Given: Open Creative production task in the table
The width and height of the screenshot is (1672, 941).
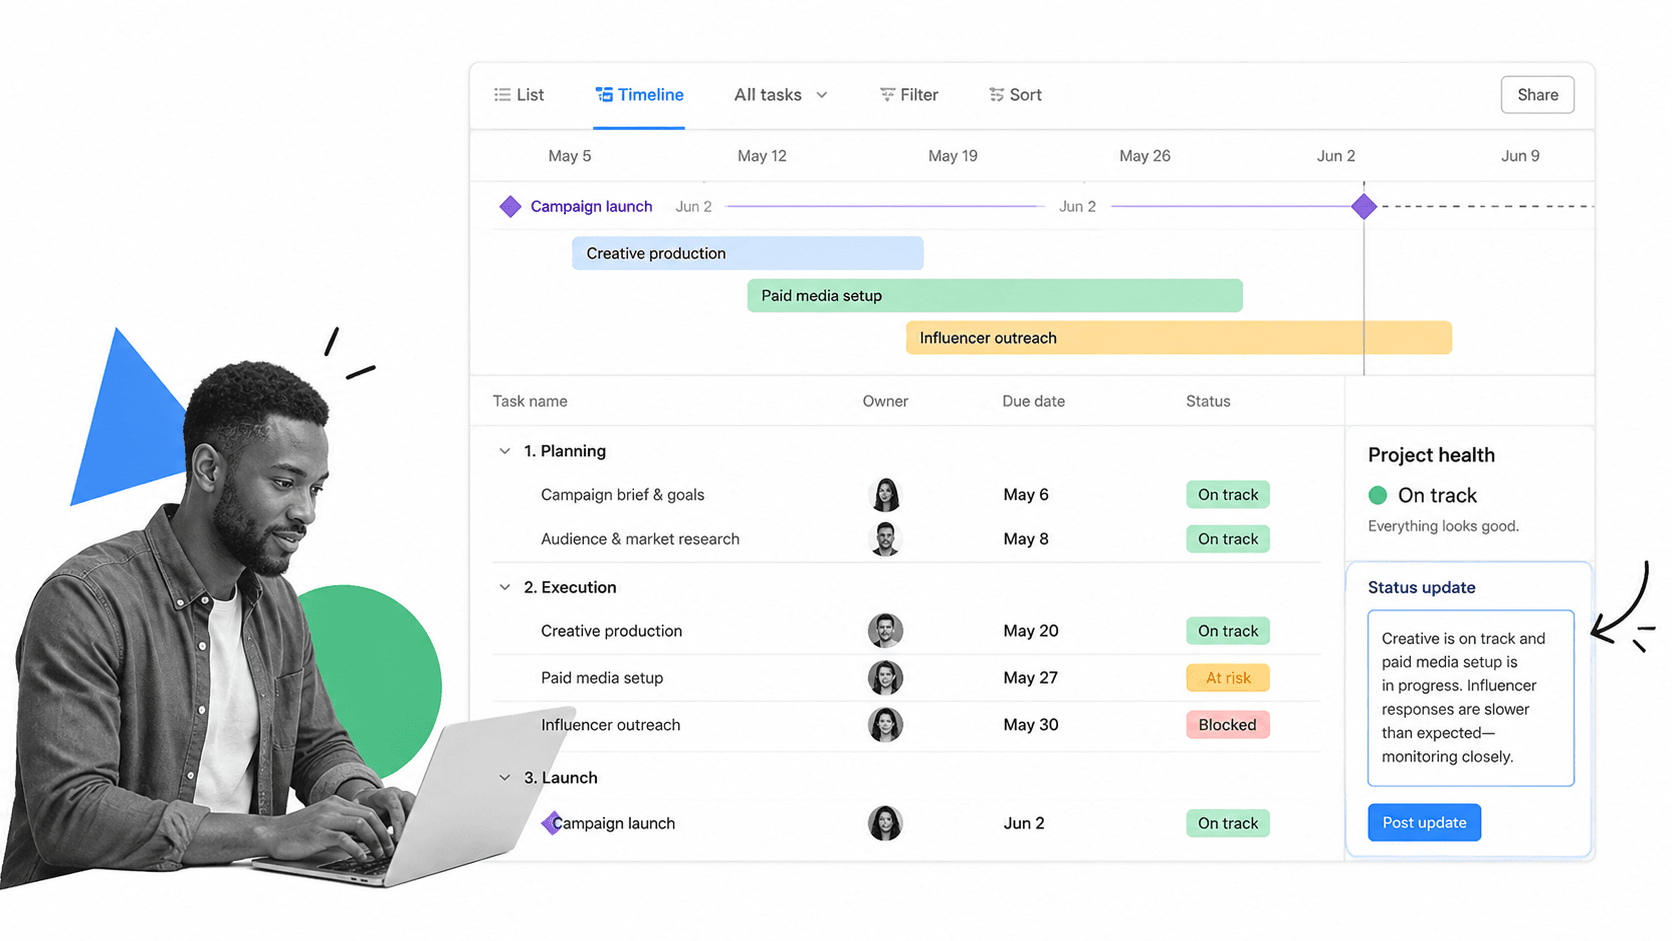Looking at the screenshot, I should click(x=611, y=630).
